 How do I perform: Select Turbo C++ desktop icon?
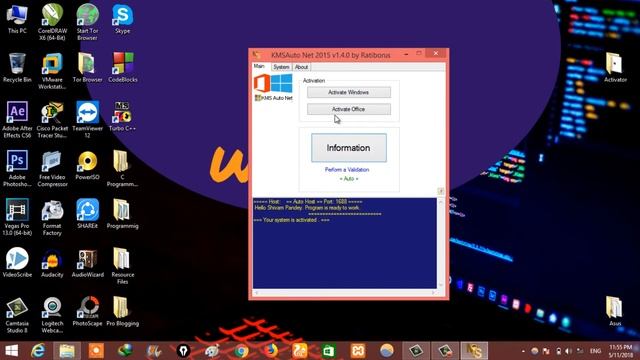point(122,117)
